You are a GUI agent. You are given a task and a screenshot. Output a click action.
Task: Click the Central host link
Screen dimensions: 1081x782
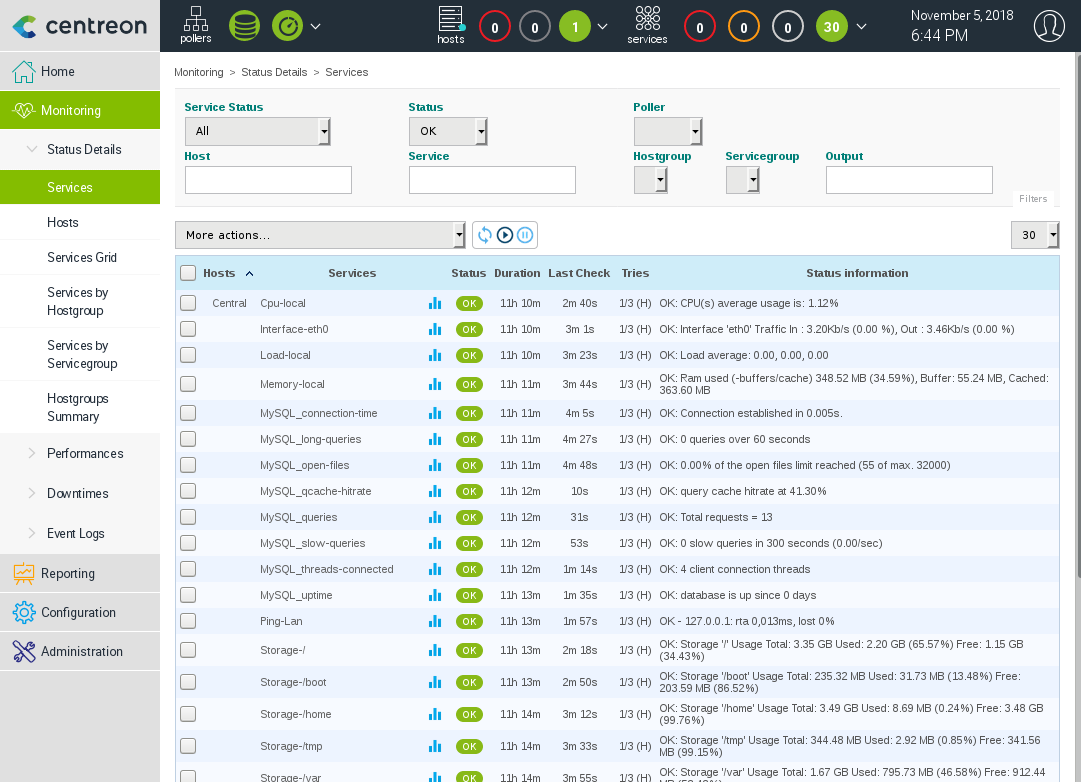pyautogui.click(x=230, y=303)
